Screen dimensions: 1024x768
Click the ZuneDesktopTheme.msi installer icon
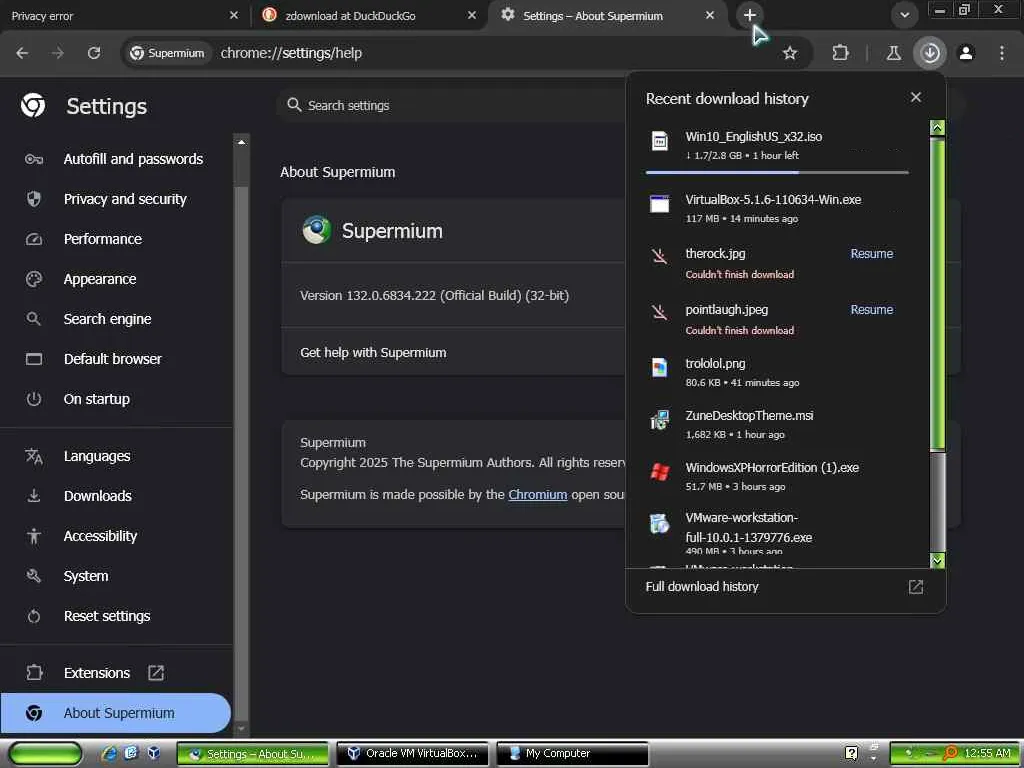point(660,419)
